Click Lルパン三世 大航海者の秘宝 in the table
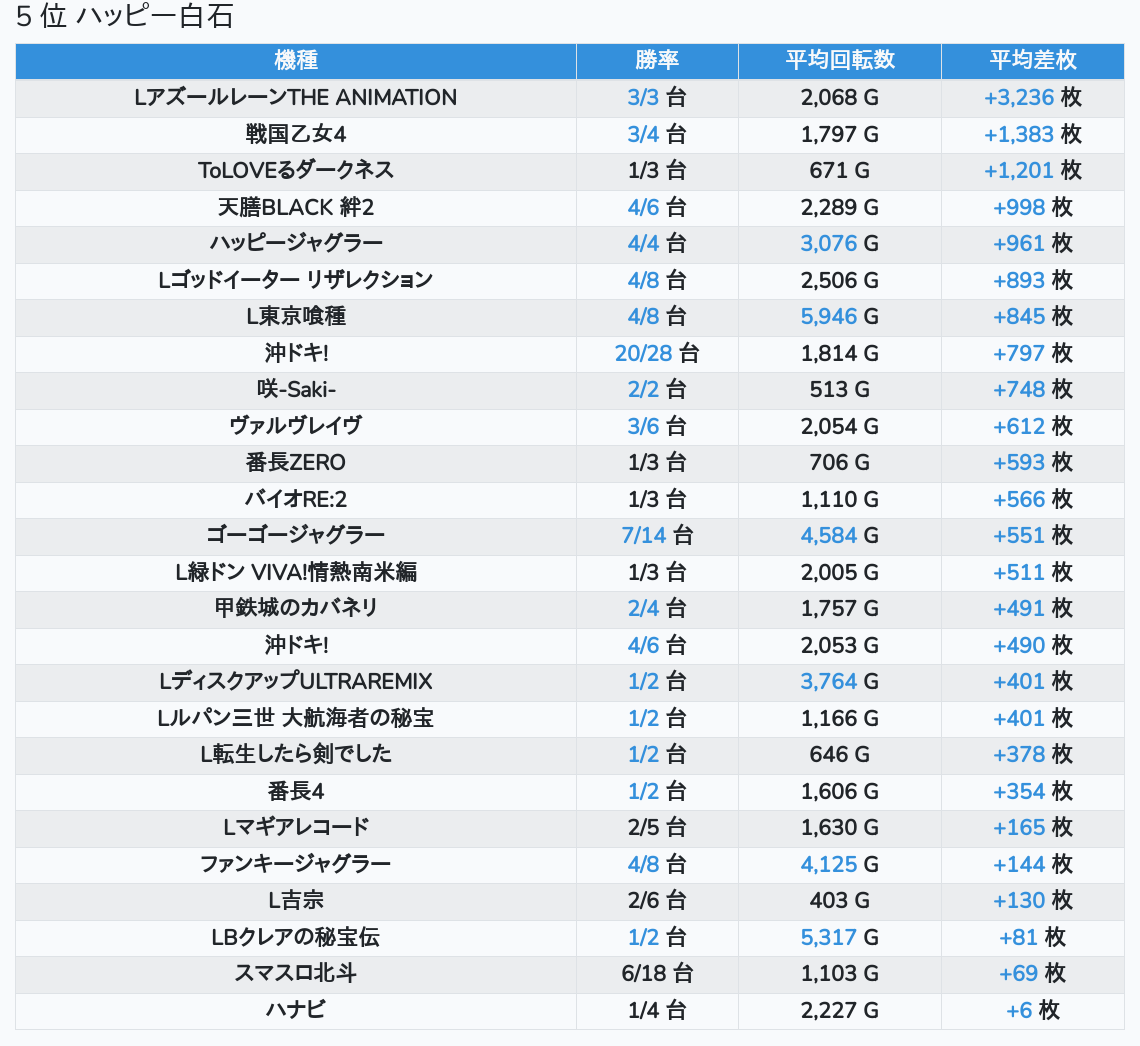The width and height of the screenshot is (1140, 1046). click(x=296, y=719)
